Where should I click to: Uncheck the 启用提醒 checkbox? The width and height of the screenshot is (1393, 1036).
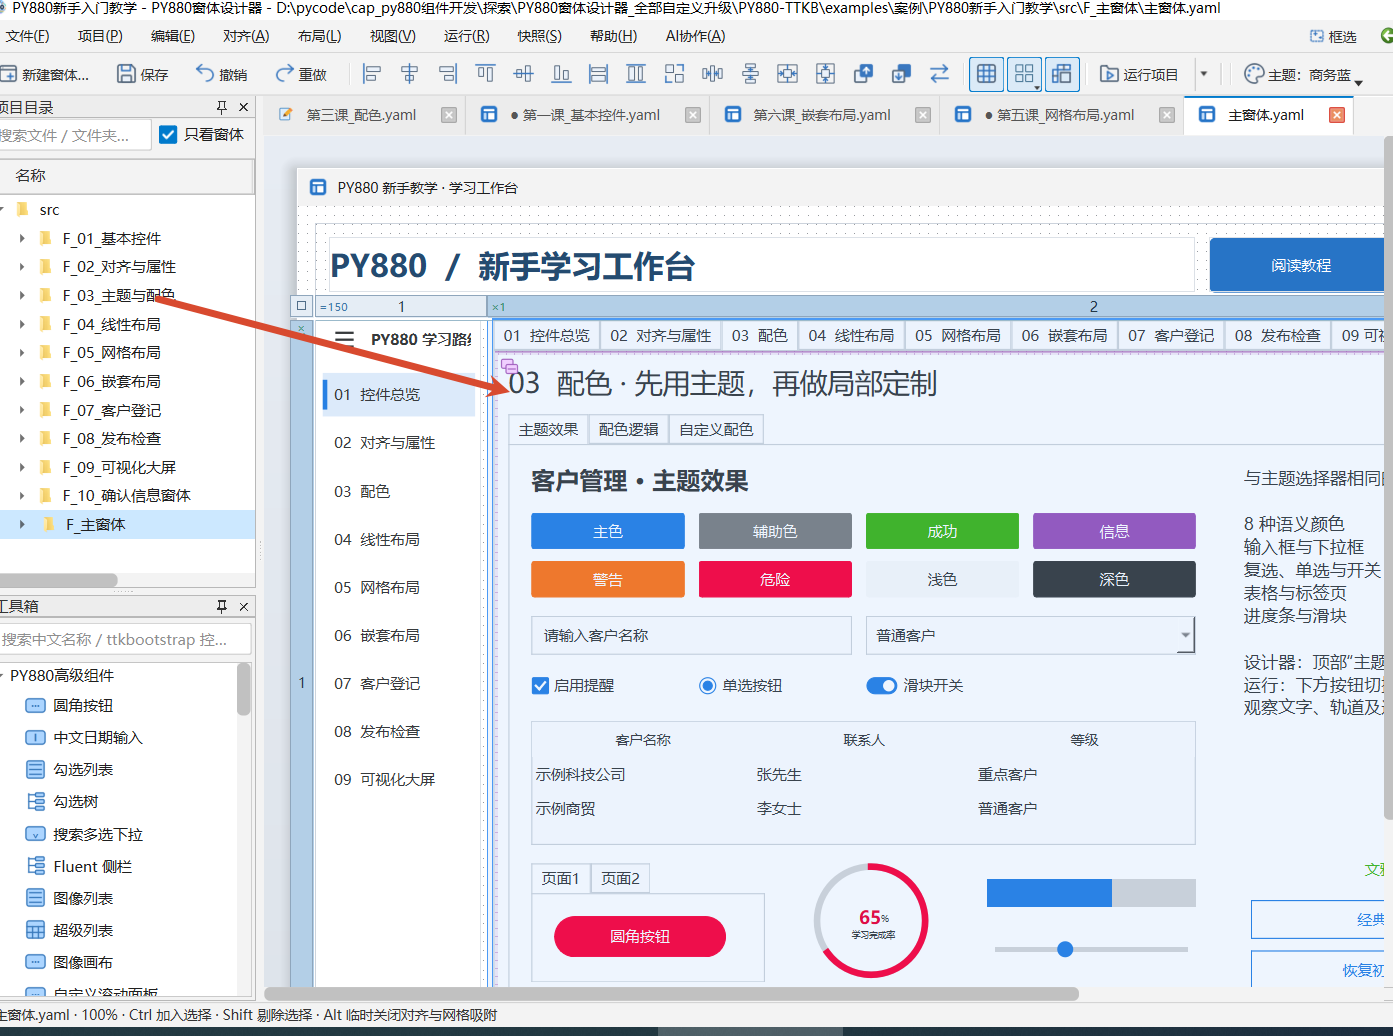click(540, 686)
